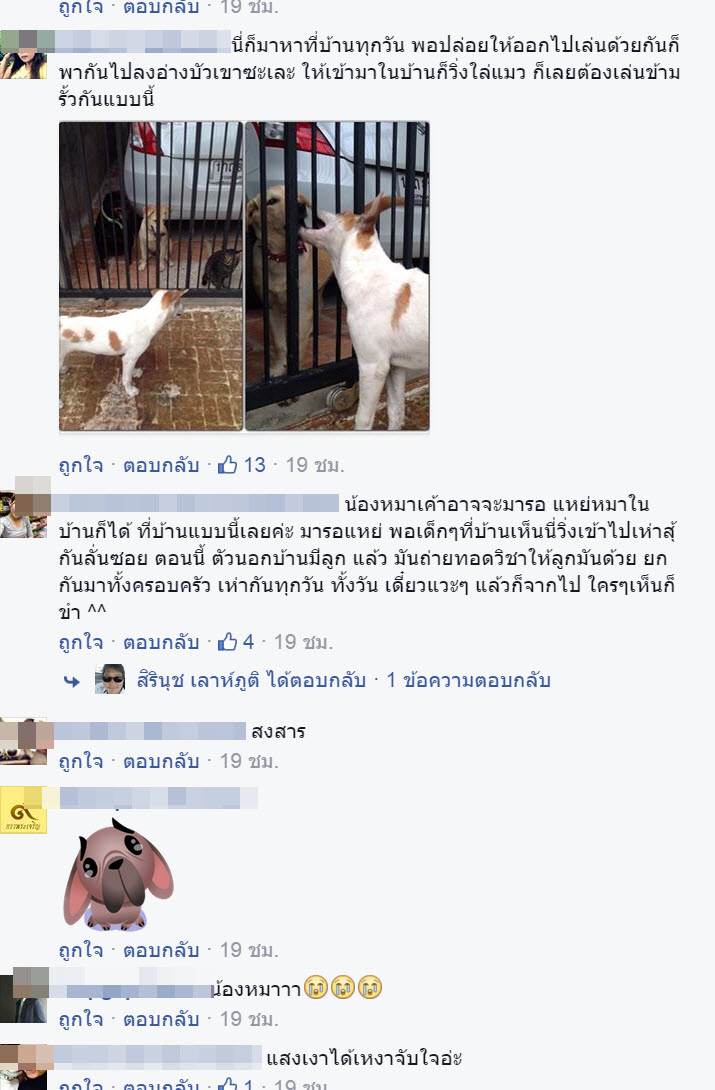Click the yellow logo profile picture
This screenshot has width=715, height=1090.
[x=24, y=811]
